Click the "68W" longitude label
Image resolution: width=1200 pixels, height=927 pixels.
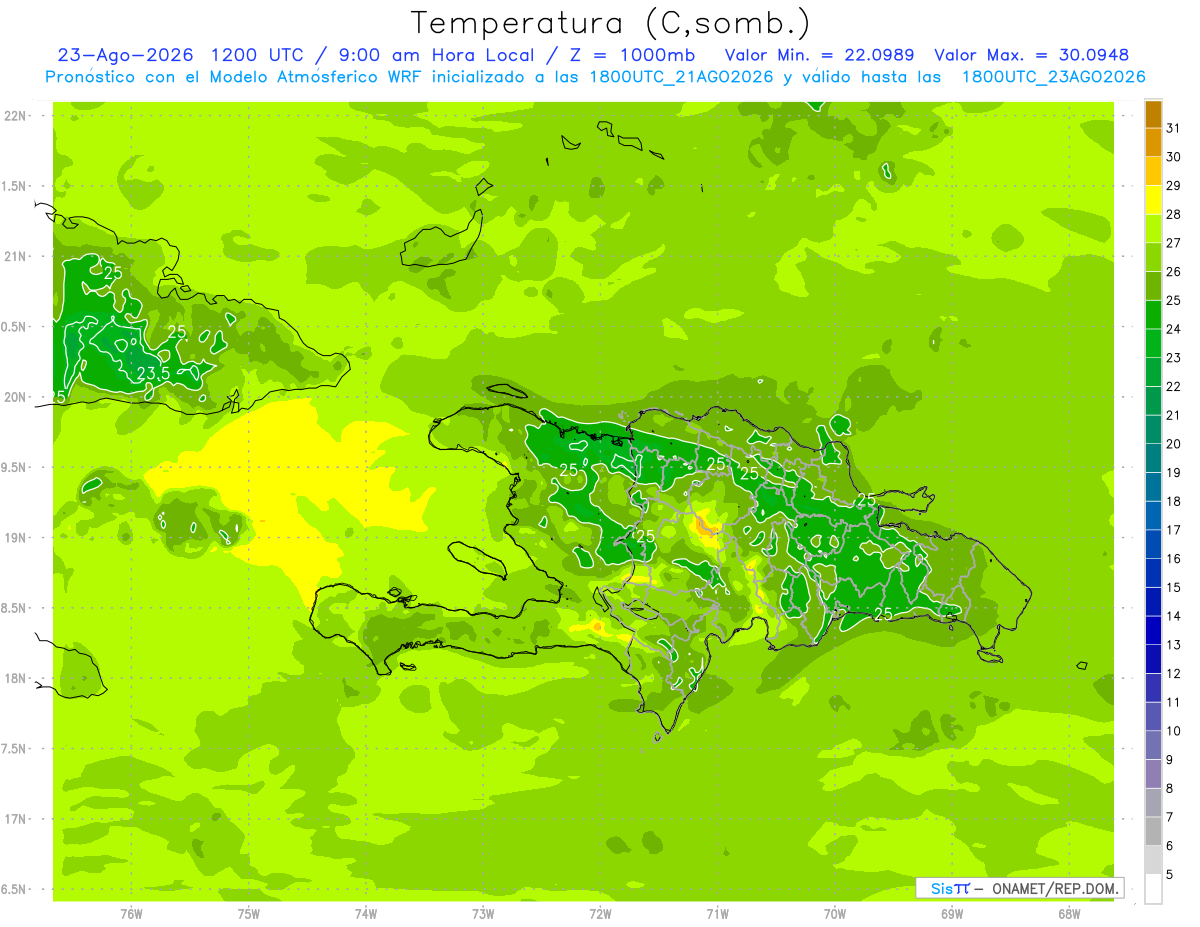coord(1069,914)
